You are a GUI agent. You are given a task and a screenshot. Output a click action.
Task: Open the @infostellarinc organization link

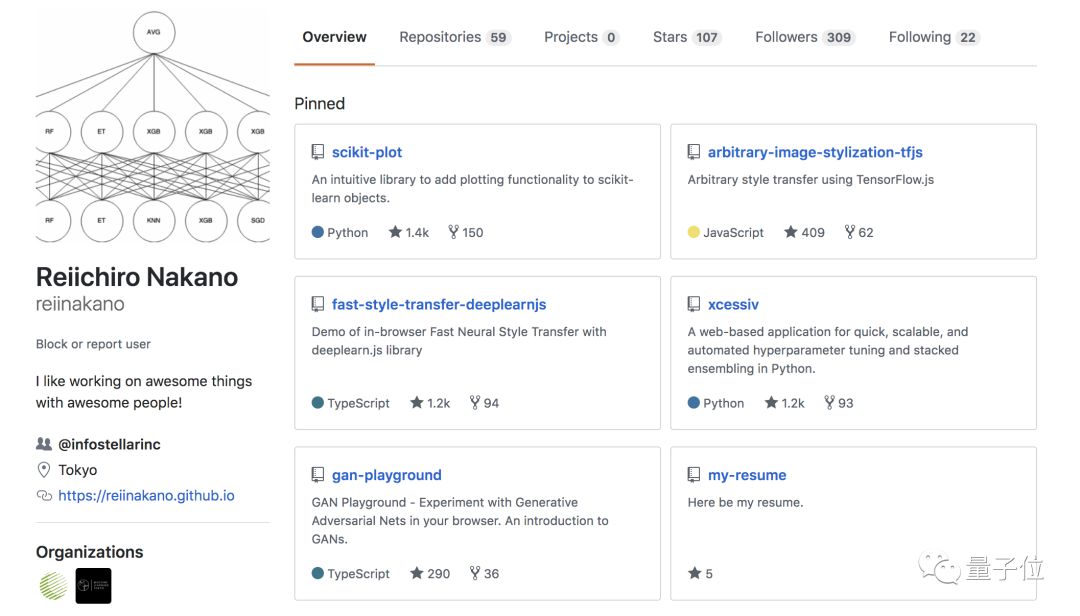coord(110,444)
